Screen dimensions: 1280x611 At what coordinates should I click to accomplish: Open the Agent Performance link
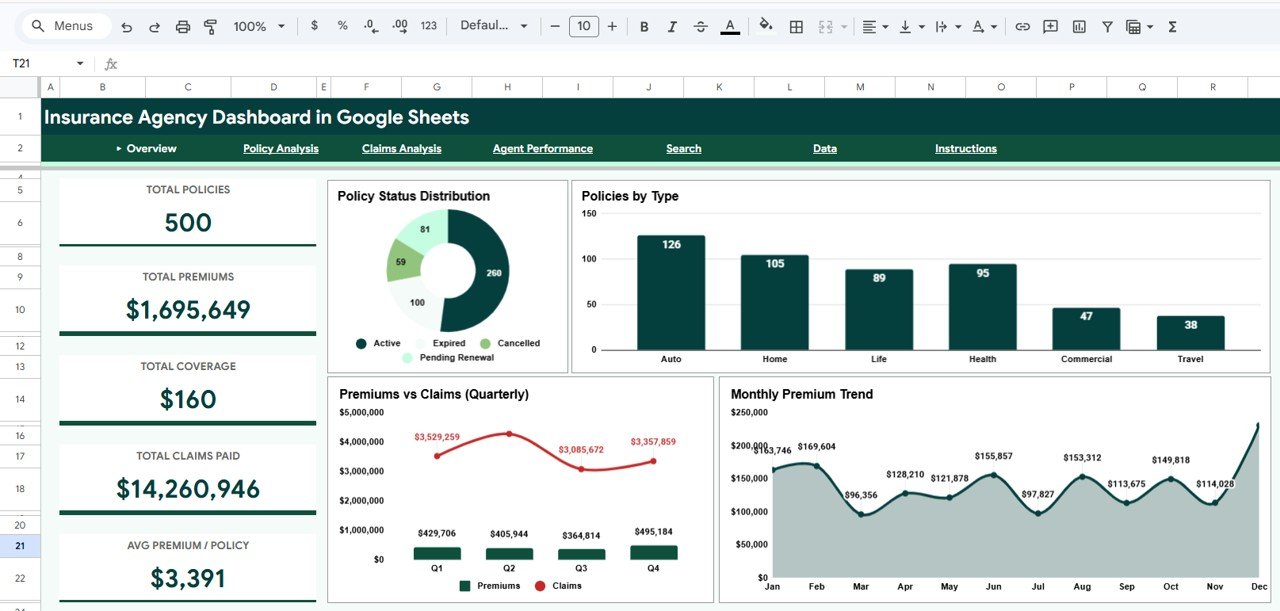(x=542, y=148)
